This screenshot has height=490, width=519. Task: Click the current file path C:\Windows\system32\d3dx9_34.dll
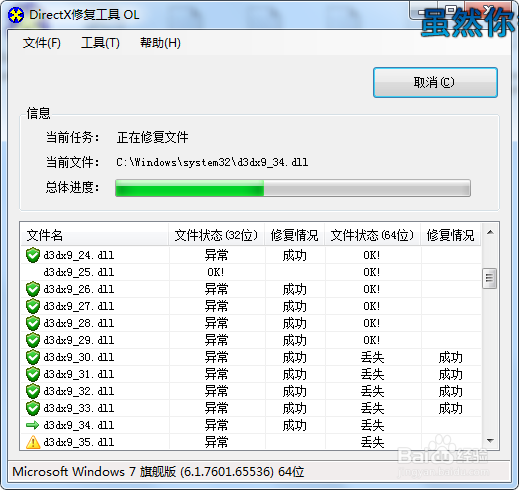(212, 163)
